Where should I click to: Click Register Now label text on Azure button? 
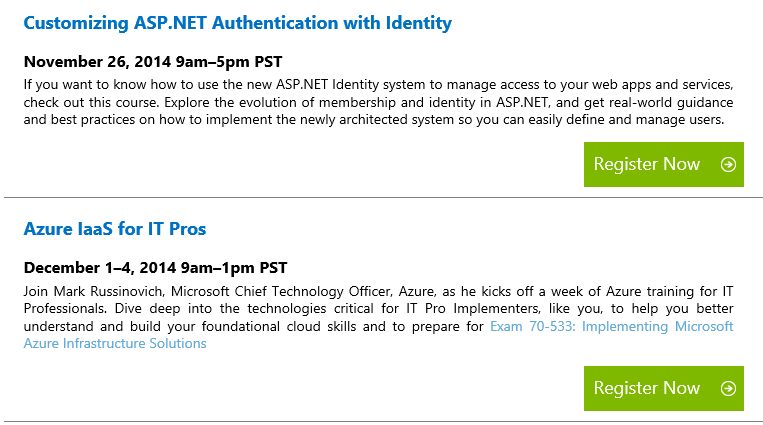[x=647, y=388]
